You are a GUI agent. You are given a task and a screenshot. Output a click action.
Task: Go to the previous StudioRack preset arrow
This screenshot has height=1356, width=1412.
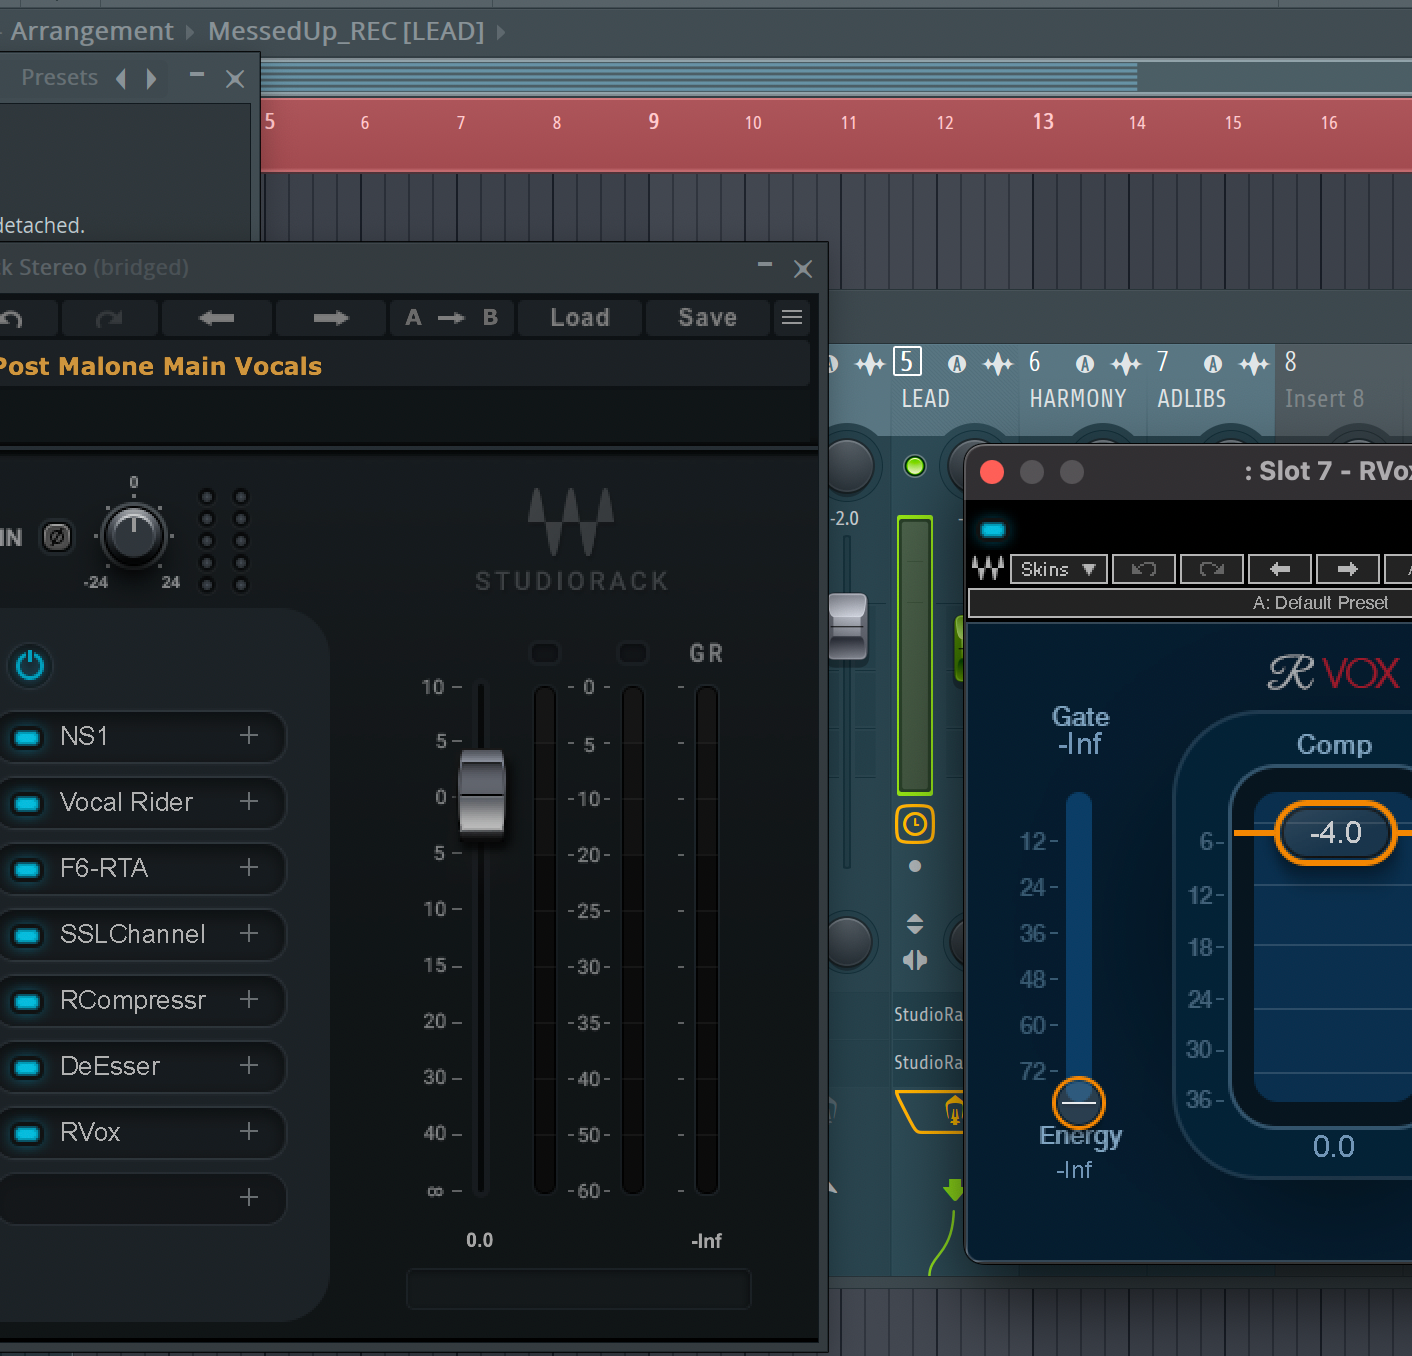(x=216, y=318)
